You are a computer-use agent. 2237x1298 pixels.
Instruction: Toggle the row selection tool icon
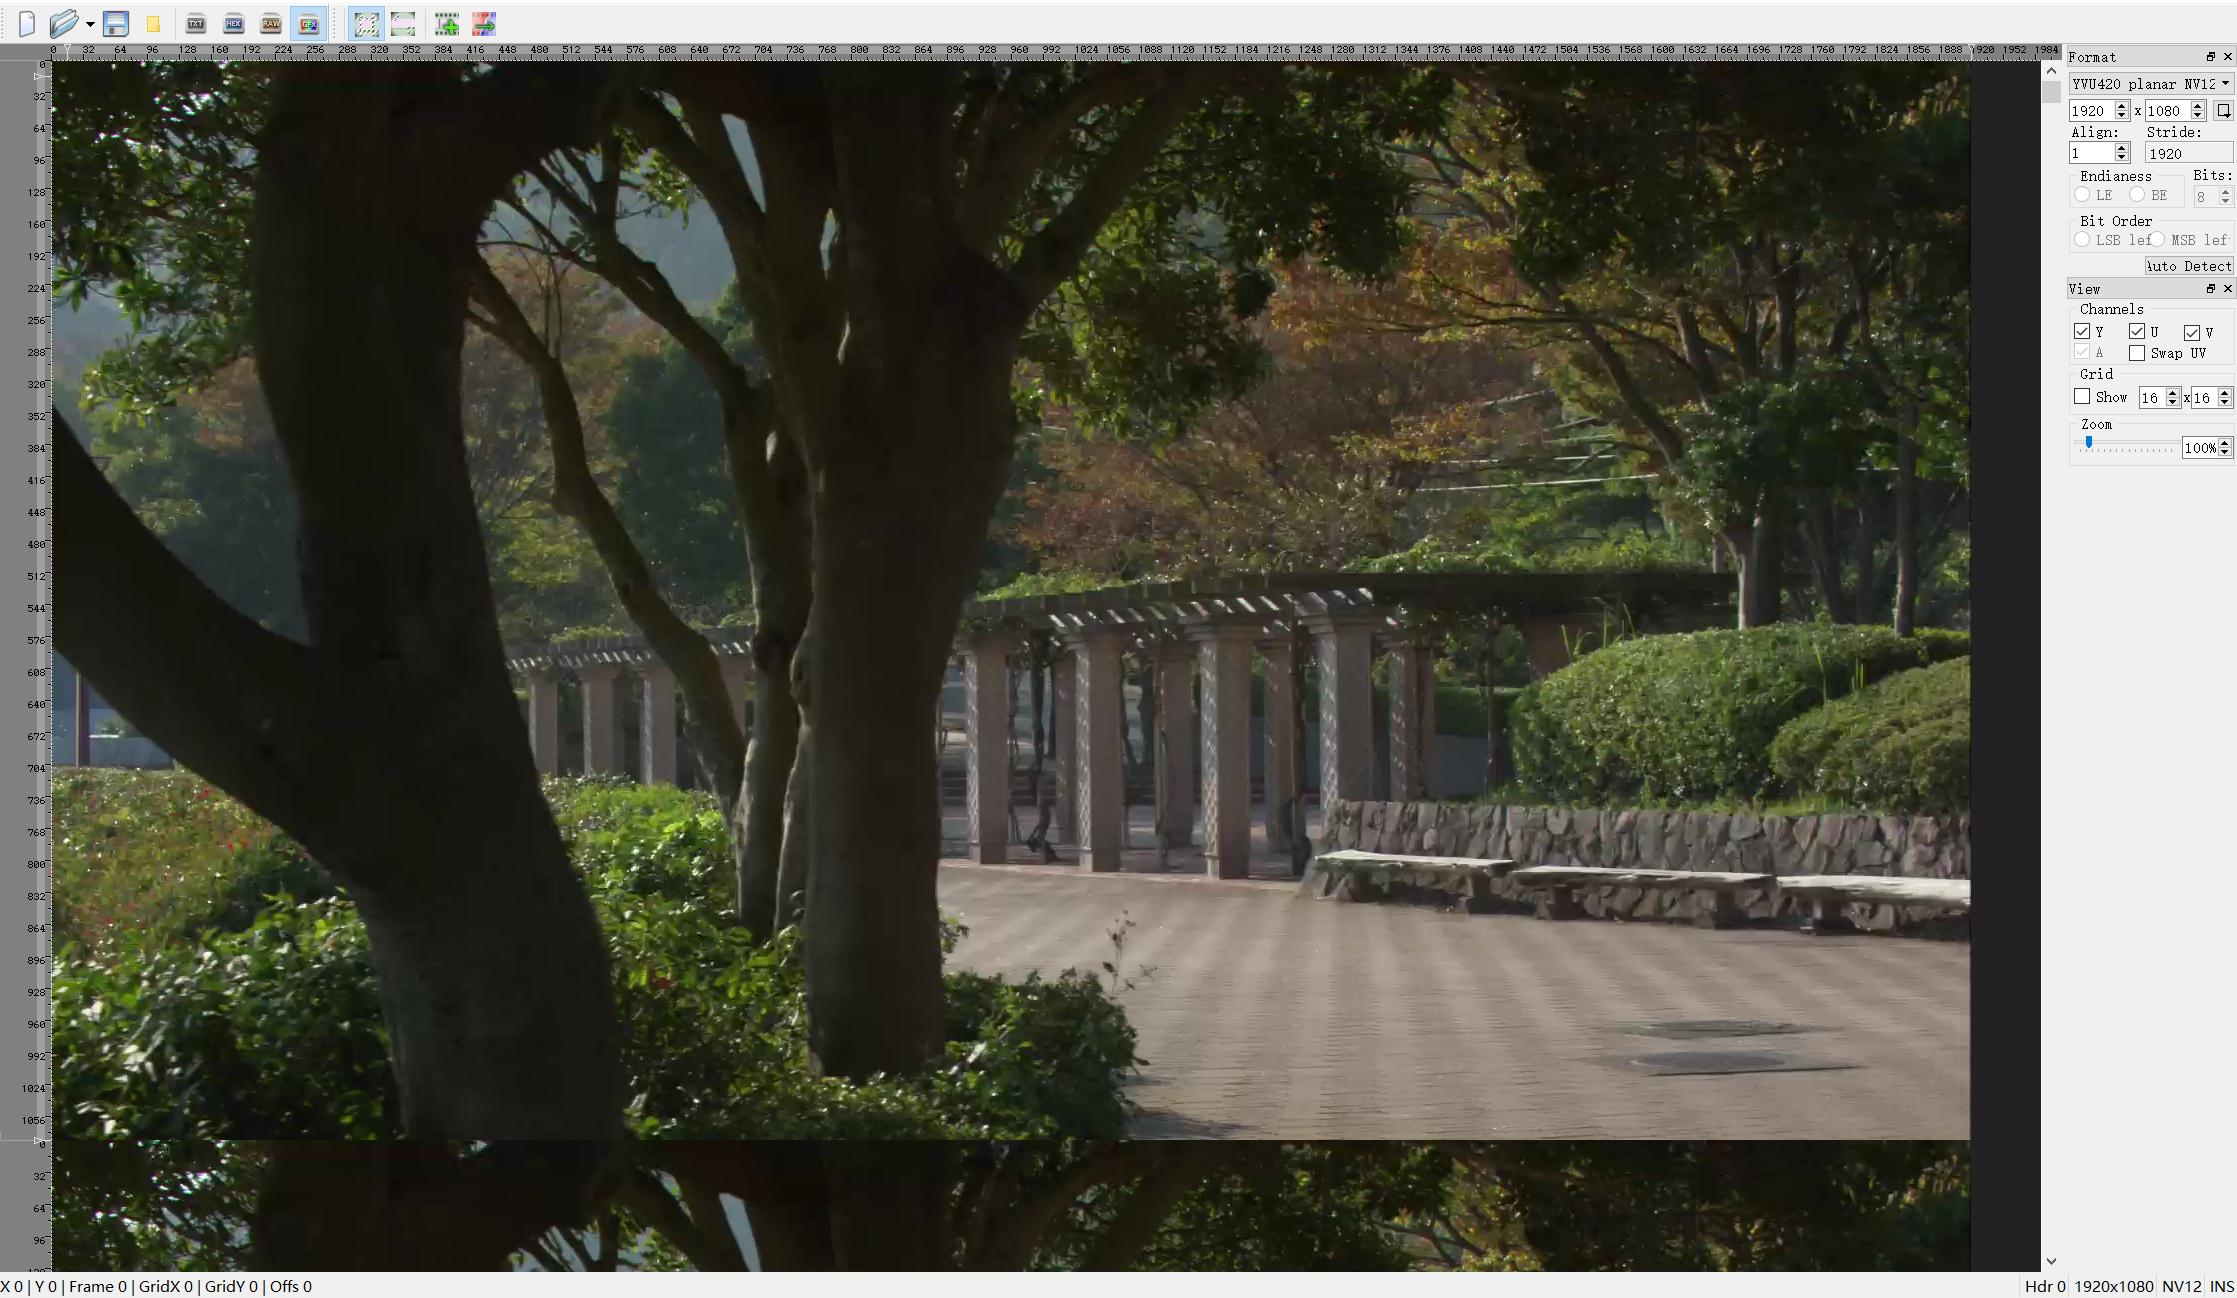click(403, 24)
